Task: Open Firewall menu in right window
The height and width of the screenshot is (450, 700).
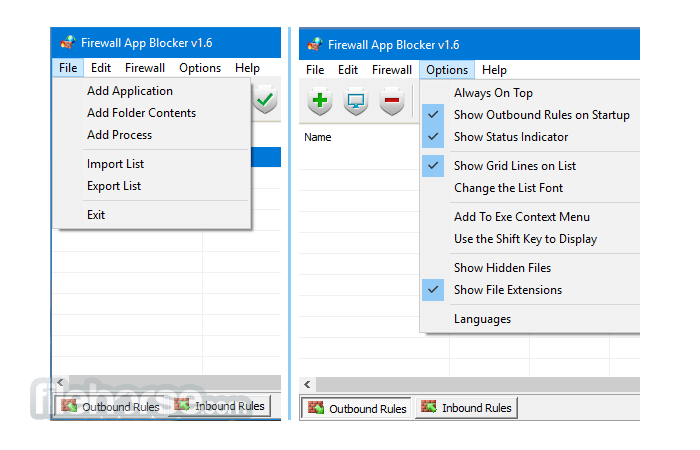Action: [392, 70]
